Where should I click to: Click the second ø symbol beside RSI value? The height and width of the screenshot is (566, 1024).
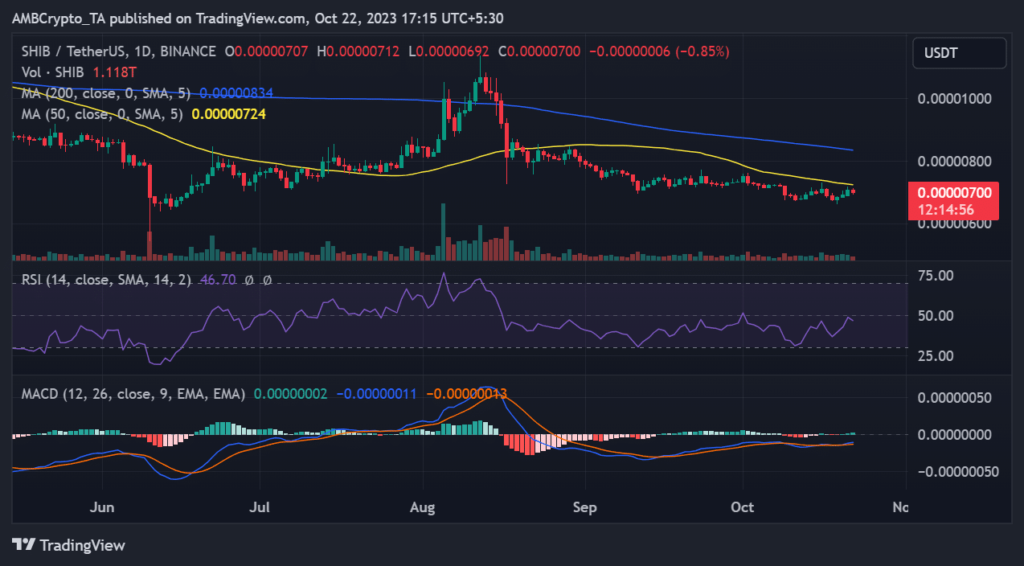(x=268, y=282)
